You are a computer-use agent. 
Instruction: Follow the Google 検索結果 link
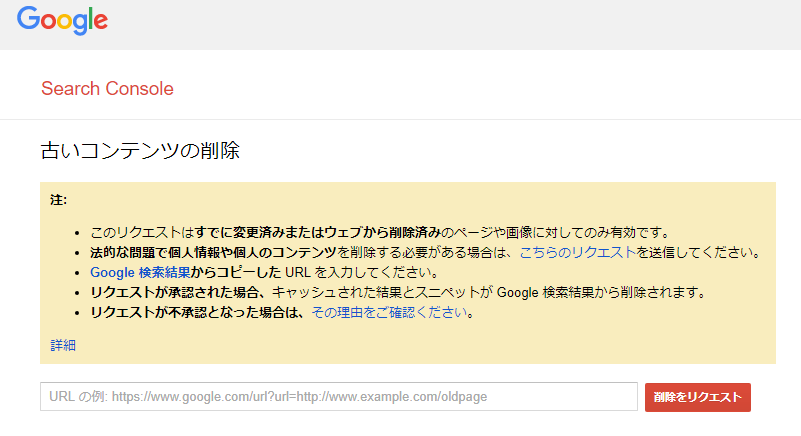coord(140,272)
